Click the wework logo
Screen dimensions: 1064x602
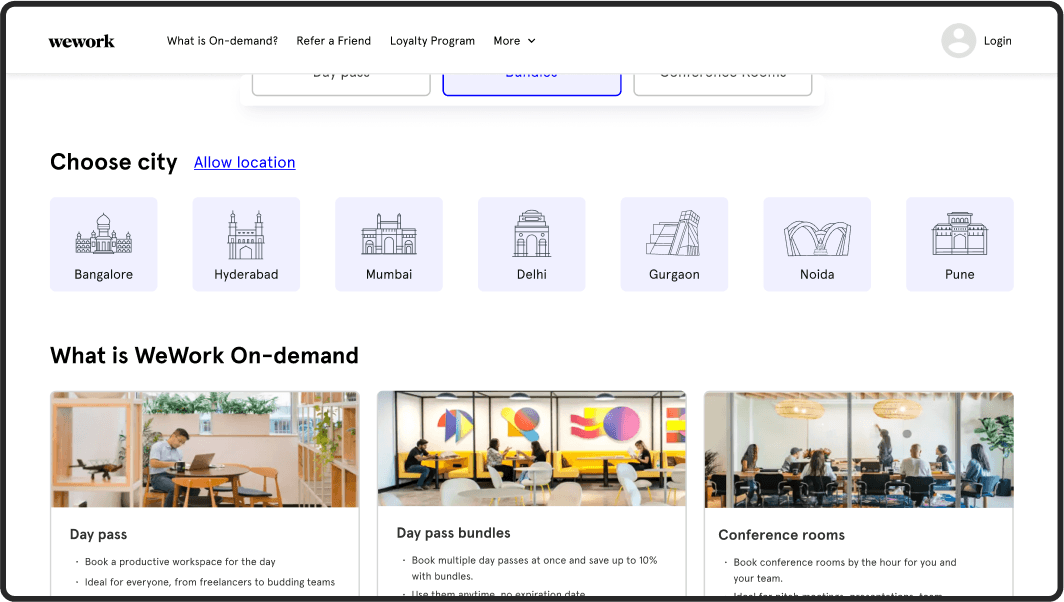pyautogui.click(x=81, y=41)
